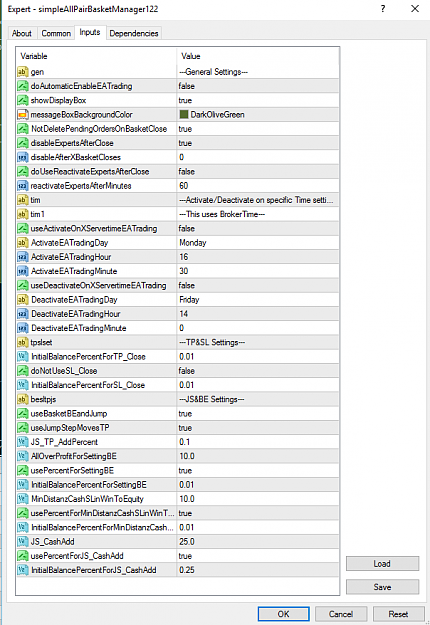Screen dimensions: 430x625
Task: Open the dialog help question mark
Action: (383, 9)
